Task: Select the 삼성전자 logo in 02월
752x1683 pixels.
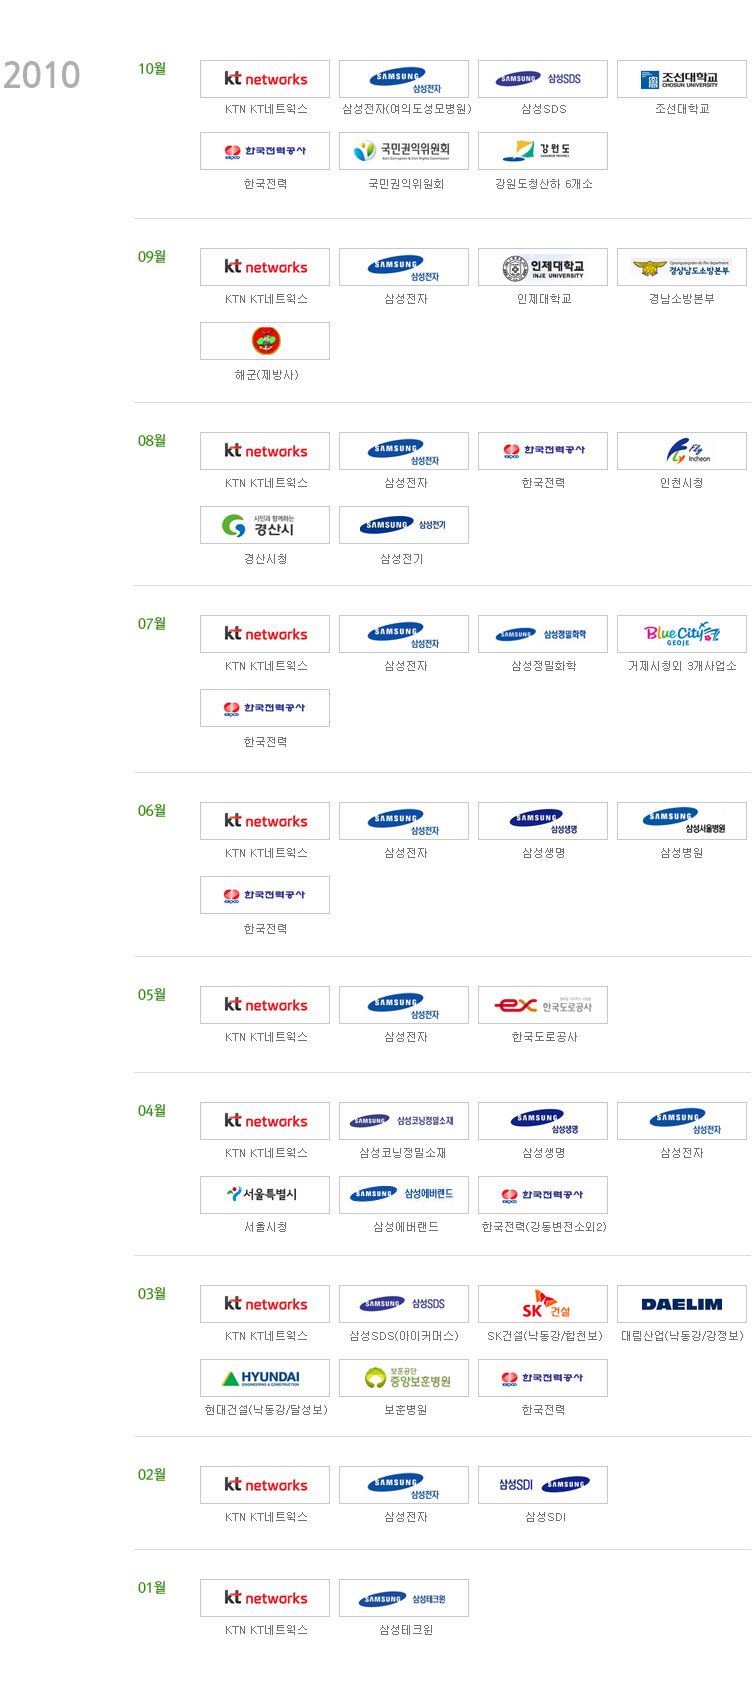Action: pos(404,1485)
